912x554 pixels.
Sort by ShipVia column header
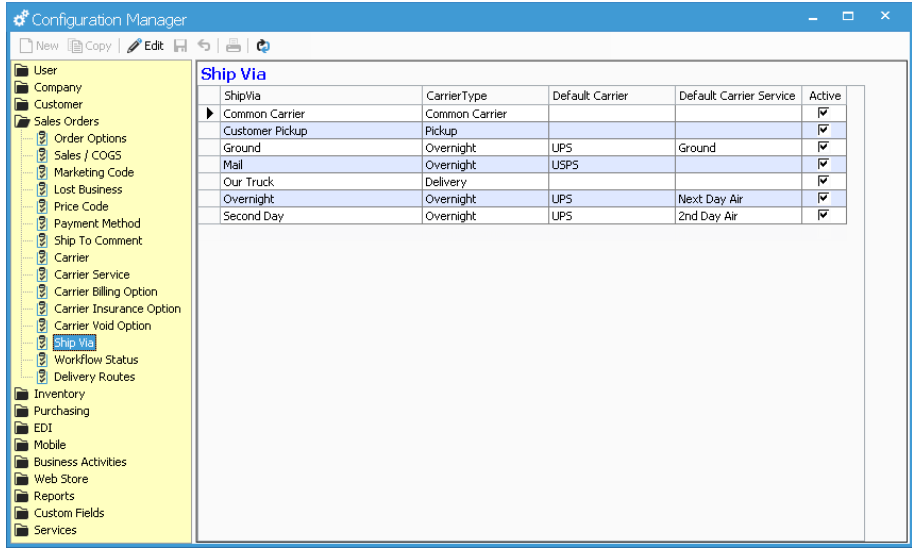321,95
